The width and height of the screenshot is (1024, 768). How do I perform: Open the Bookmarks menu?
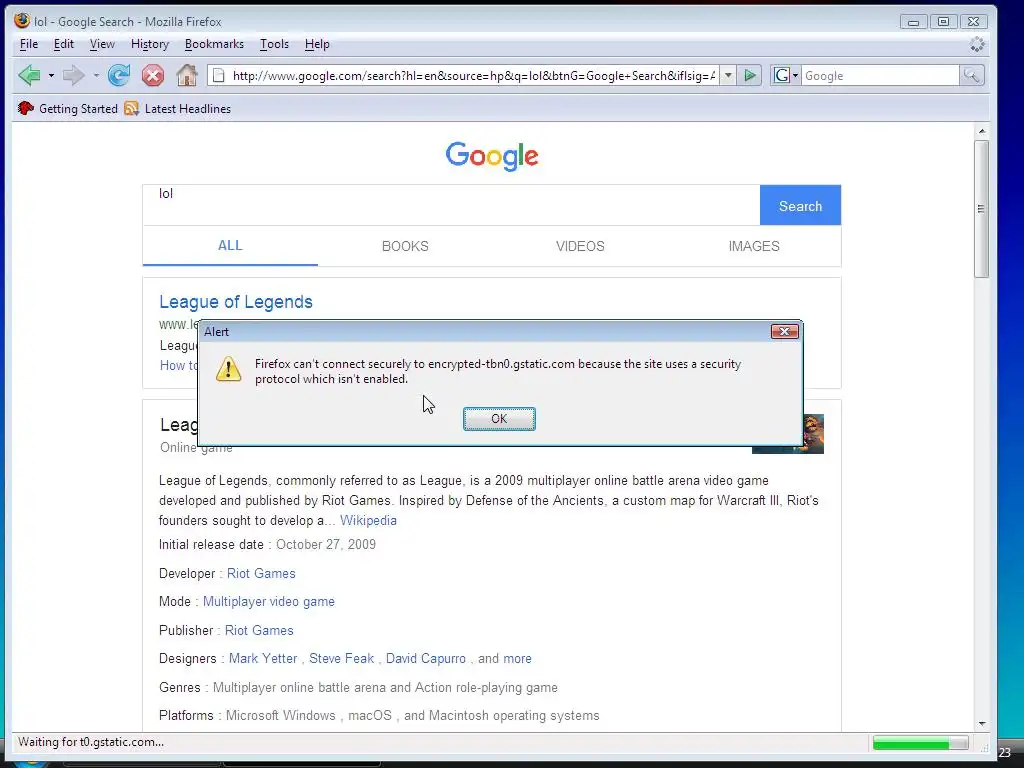[214, 44]
